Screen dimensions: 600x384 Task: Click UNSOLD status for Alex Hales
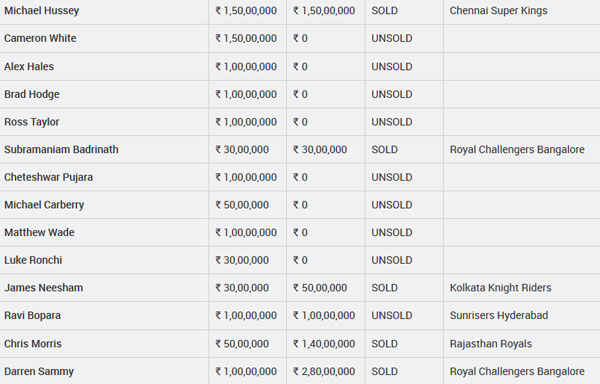point(392,67)
